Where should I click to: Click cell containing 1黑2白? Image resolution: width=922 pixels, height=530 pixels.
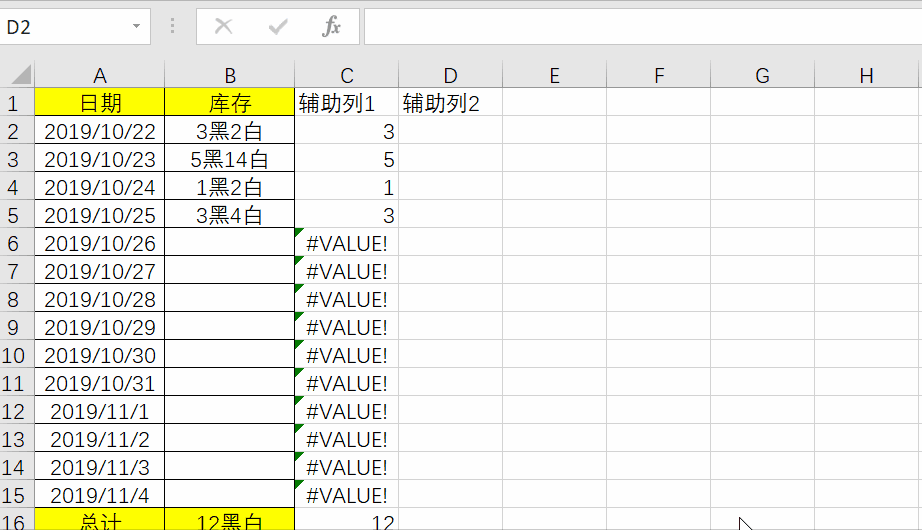[x=230, y=186]
